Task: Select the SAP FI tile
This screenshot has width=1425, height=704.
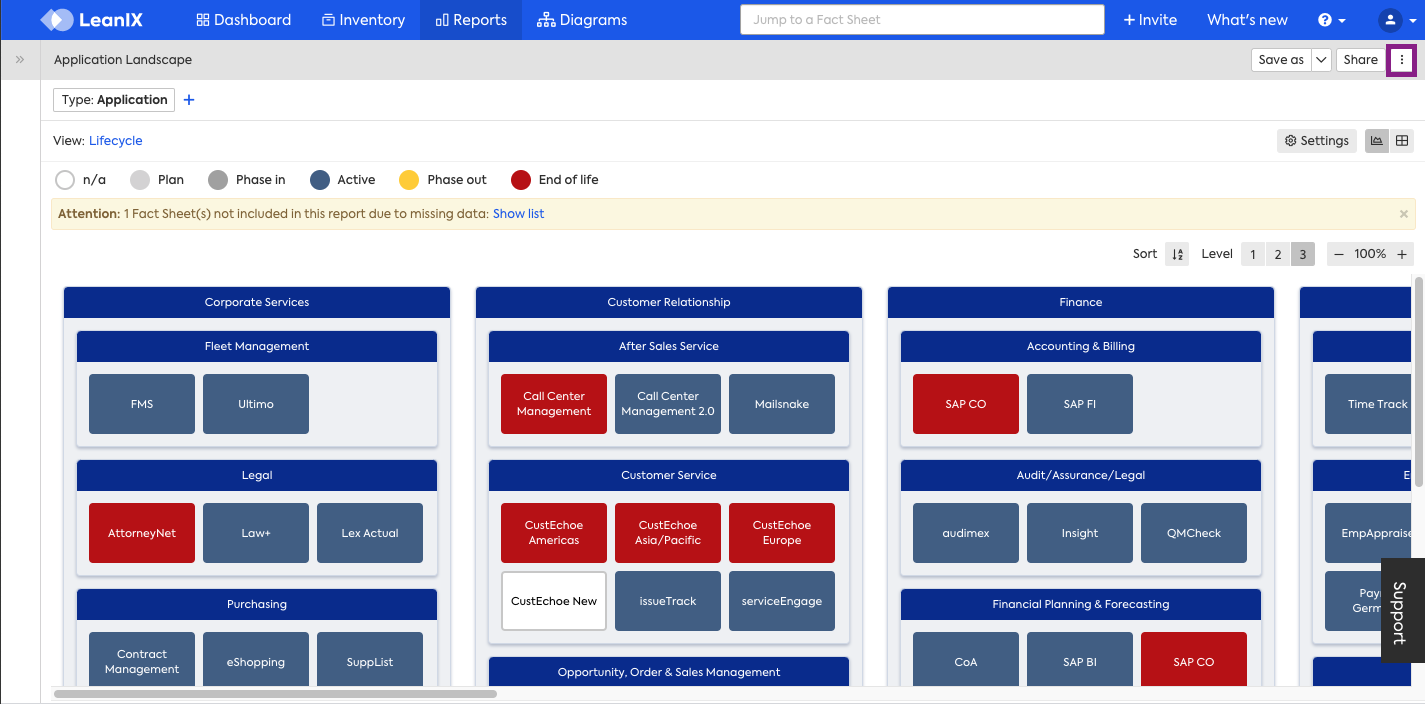Action: (1080, 404)
